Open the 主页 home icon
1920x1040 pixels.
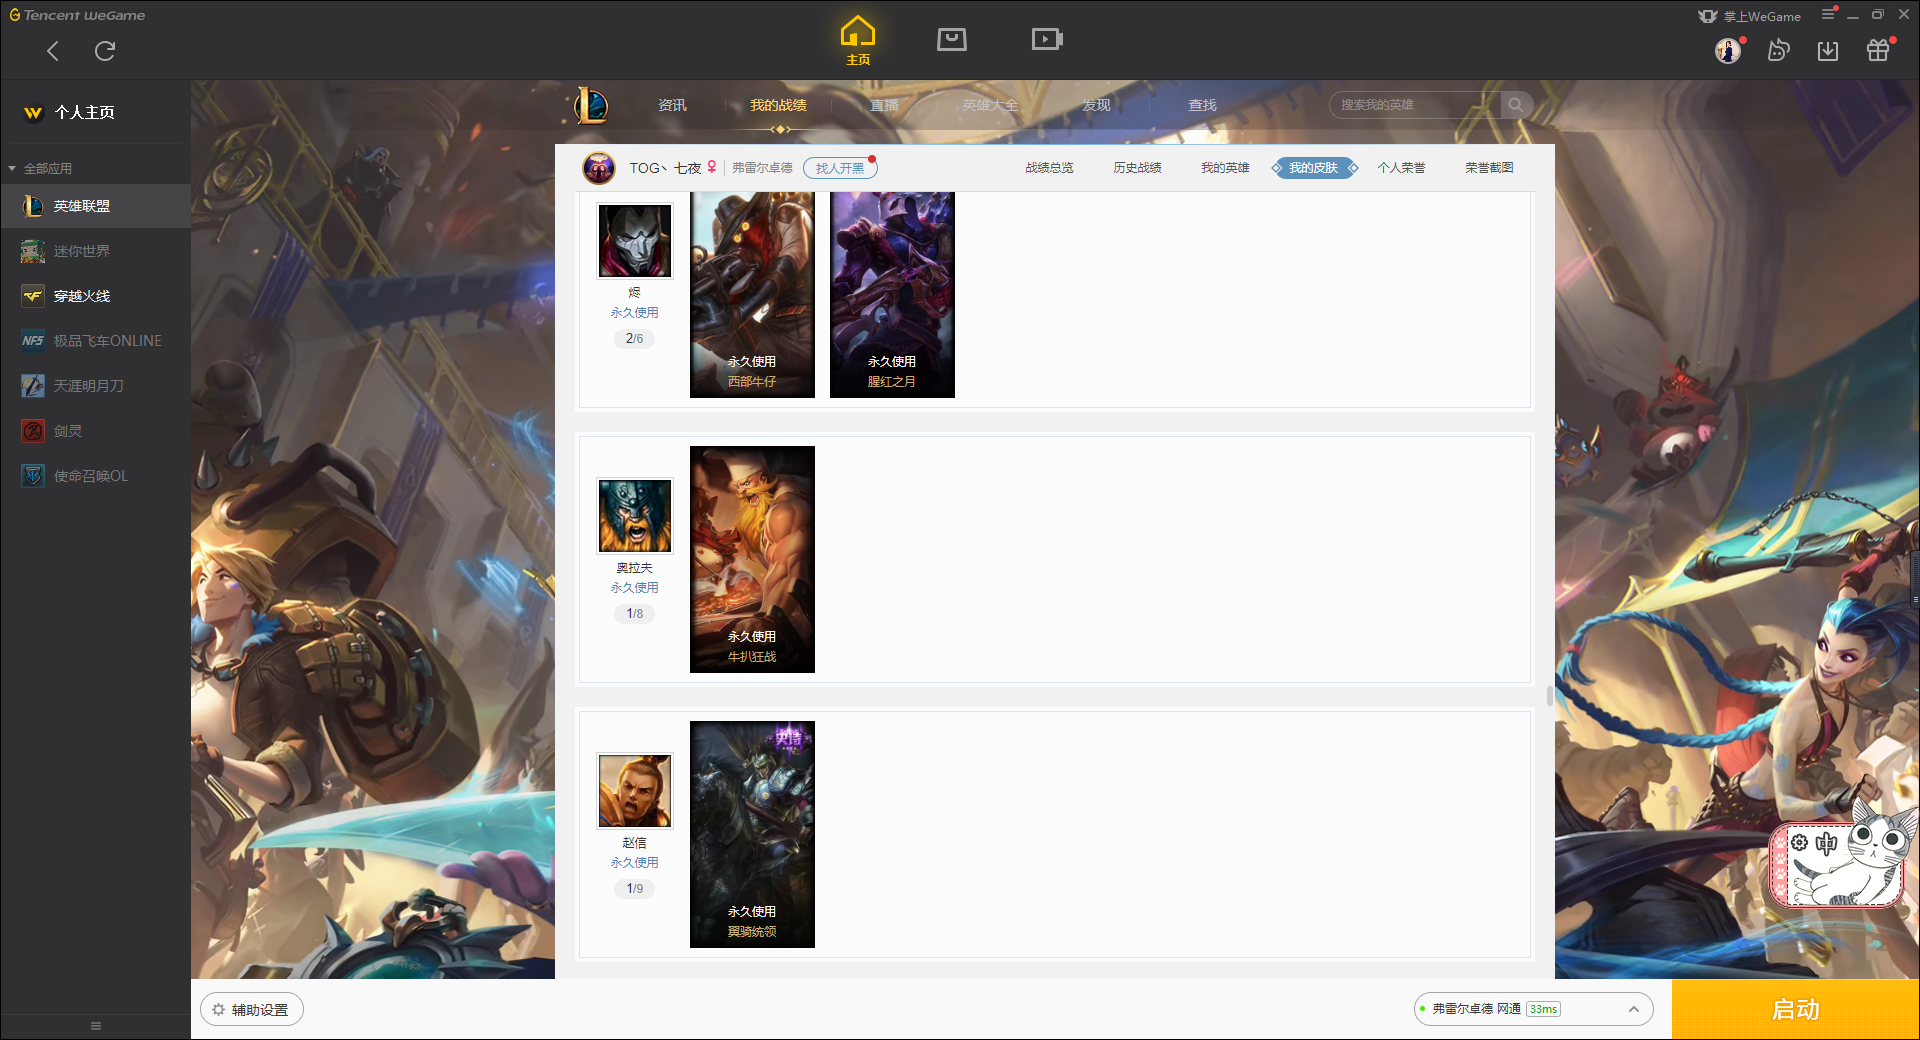858,40
